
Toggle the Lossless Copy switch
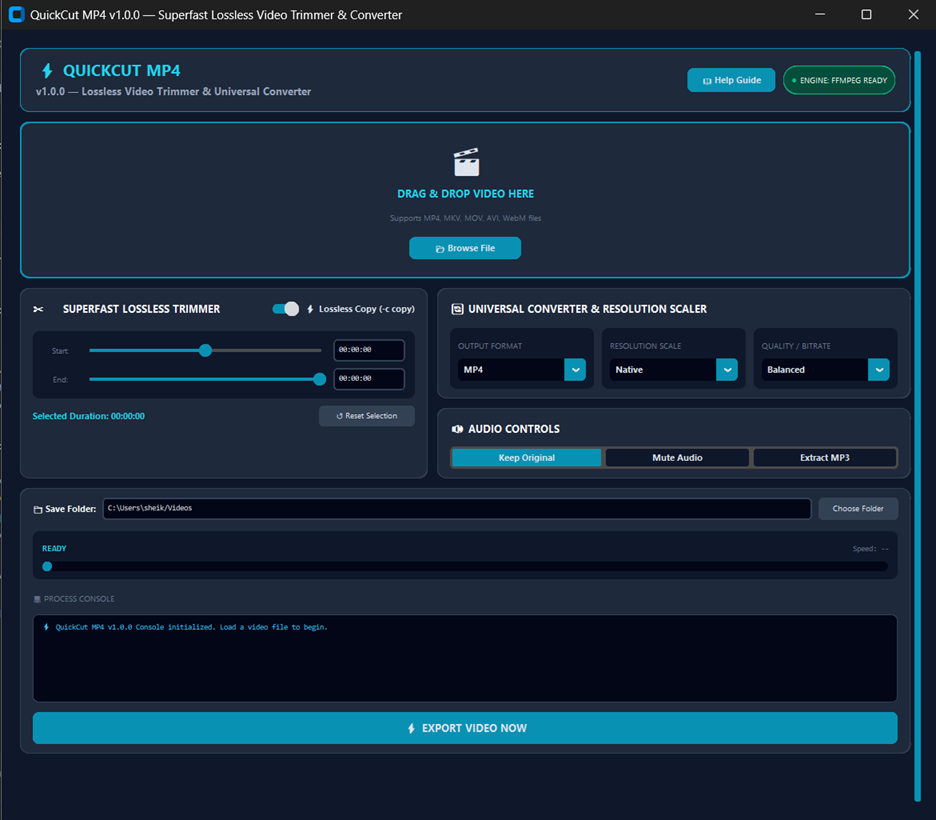[x=285, y=309]
